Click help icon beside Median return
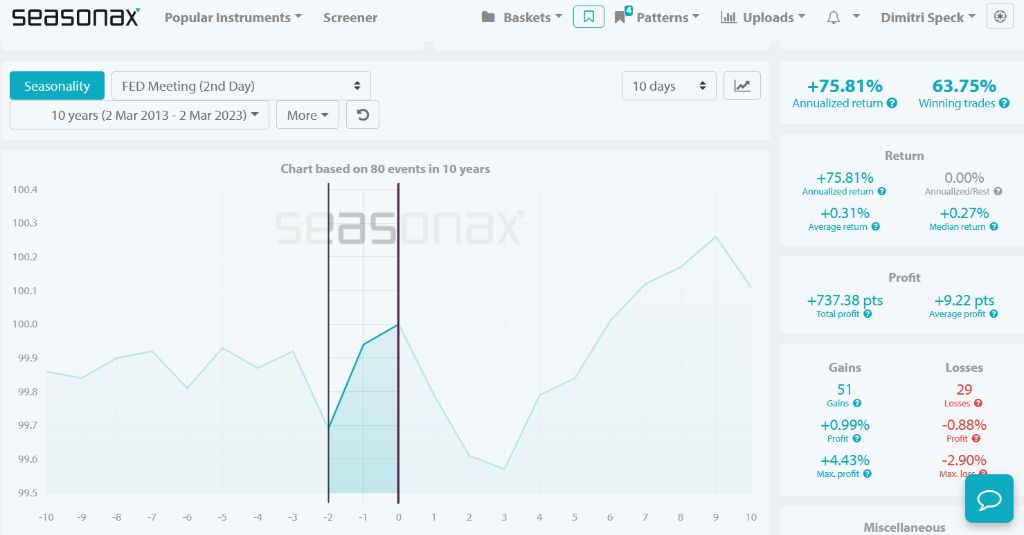This screenshot has width=1024, height=535. pyautogui.click(x=993, y=227)
